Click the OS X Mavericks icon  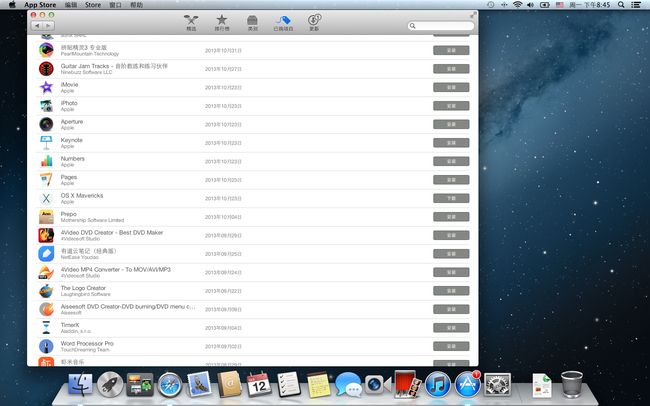pyautogui.click(x=46, y=198)
